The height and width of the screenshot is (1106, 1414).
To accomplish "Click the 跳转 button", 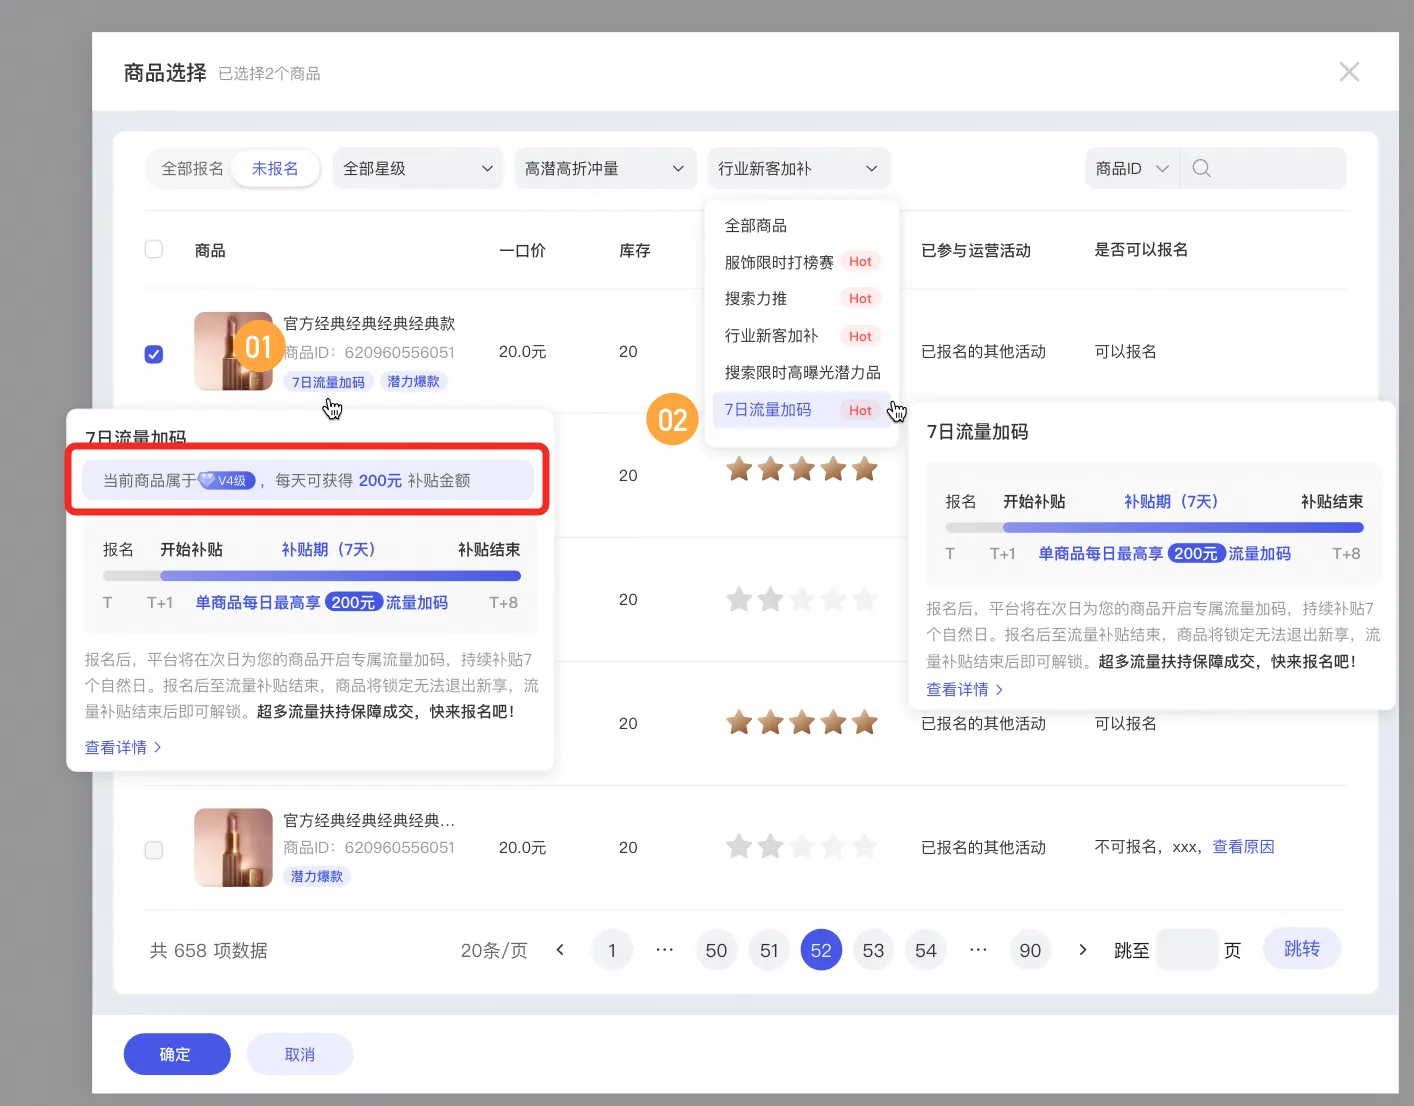I will tap(1302, 949).
